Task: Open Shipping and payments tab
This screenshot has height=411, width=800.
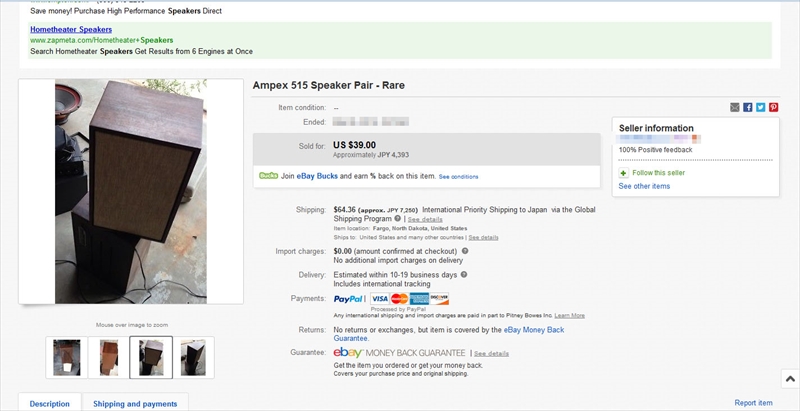Action: (x=135, y=403)
